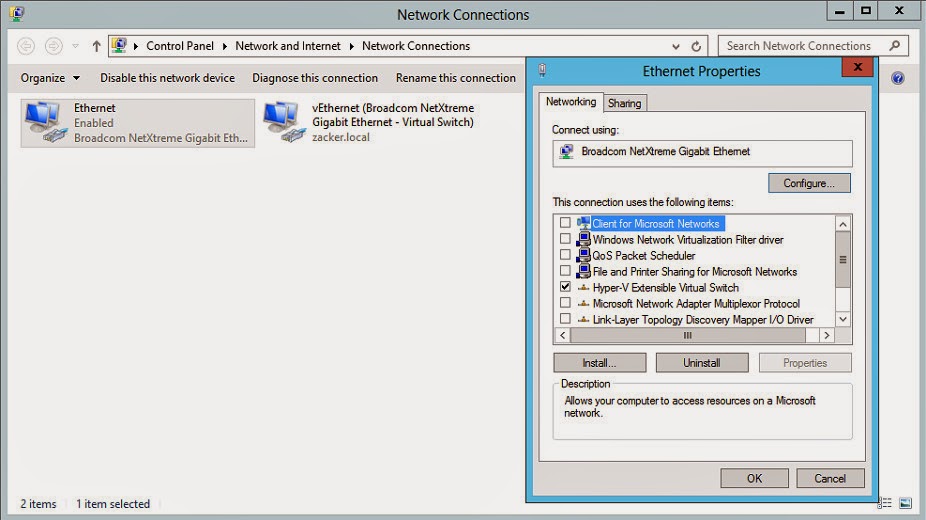Click Network Connections window title icon
Viewport: 926px width, 520px height.
[x=17, y=13]
